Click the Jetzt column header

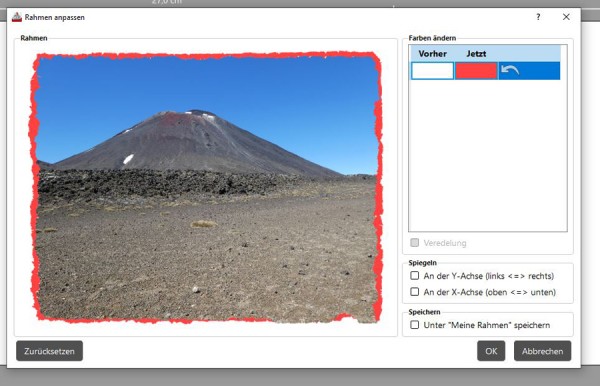pos(476,54)
